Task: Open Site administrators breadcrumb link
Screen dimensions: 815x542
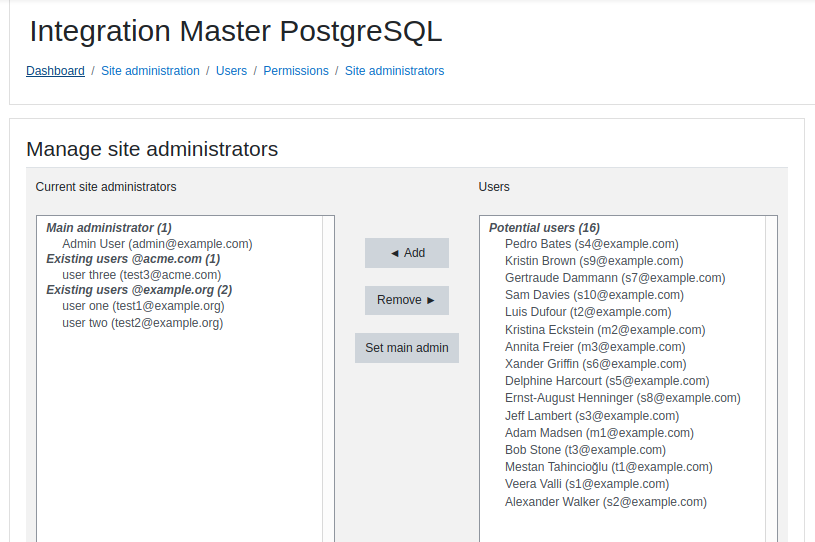Action: pos(395,71)
